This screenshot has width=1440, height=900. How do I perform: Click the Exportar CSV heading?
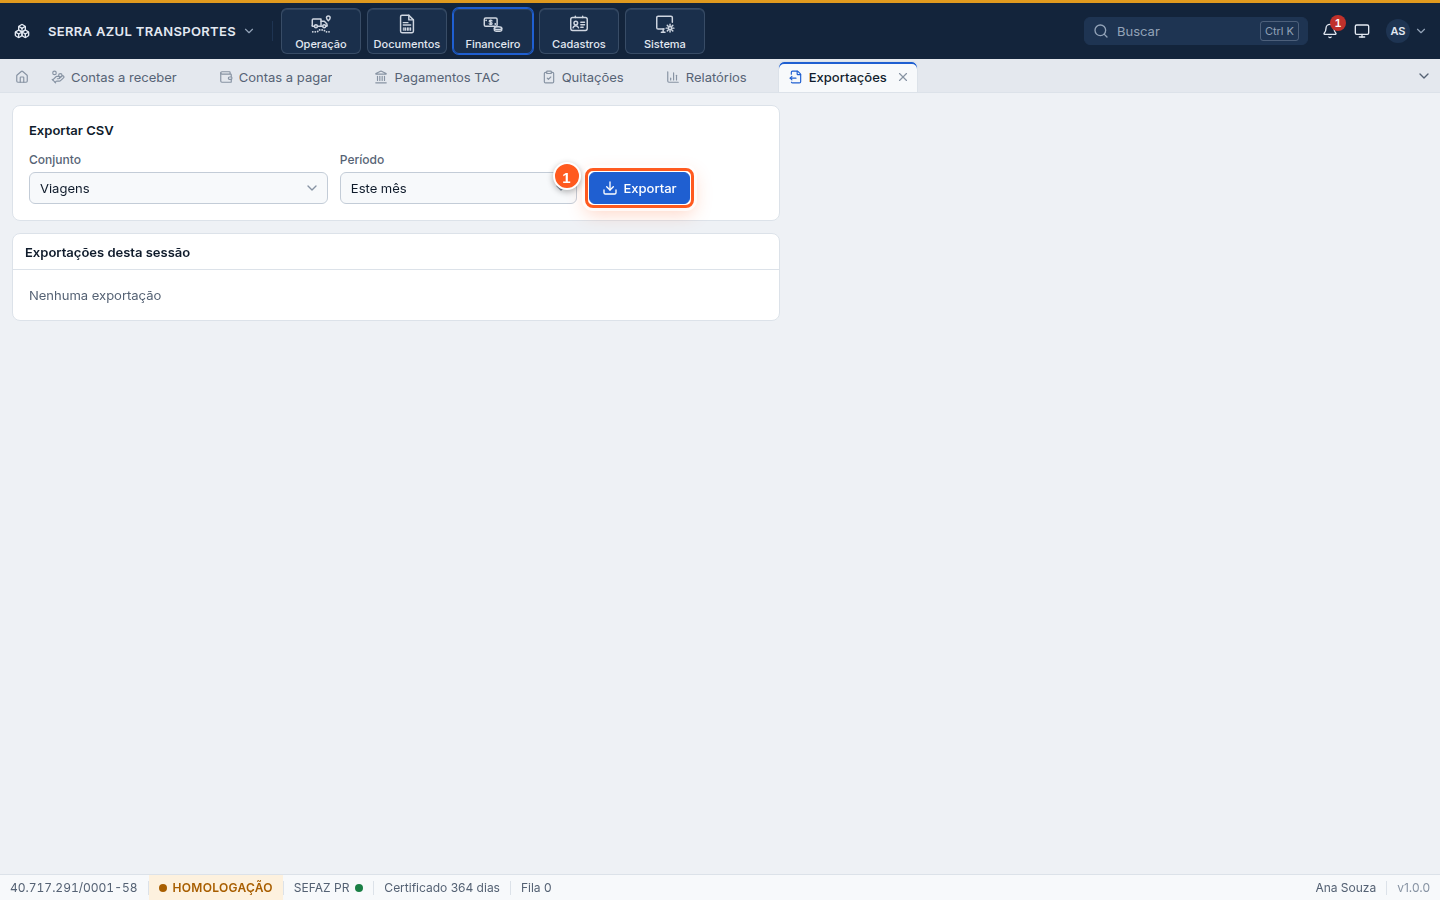point(71,131)
